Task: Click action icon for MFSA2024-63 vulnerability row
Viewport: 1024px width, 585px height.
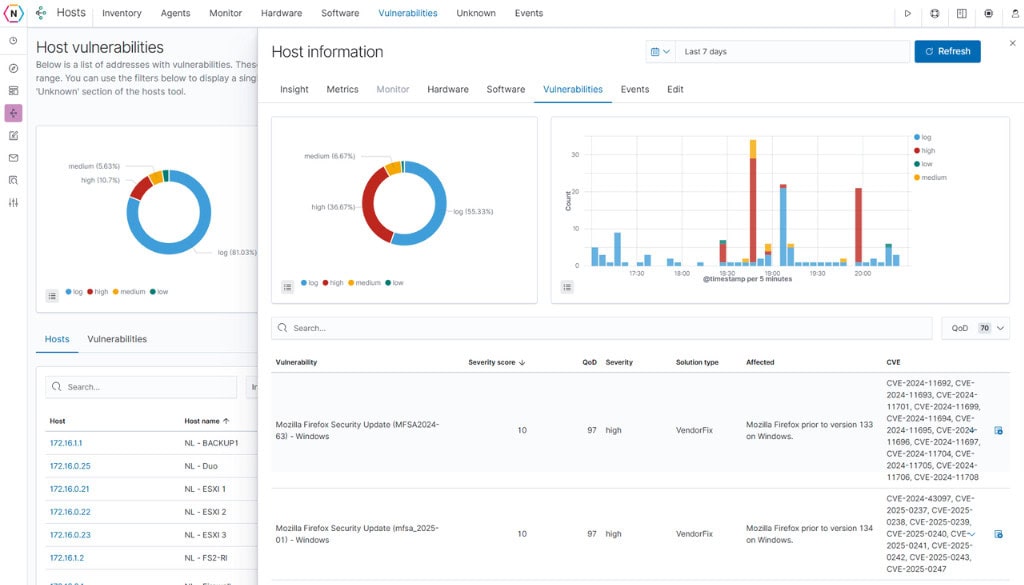Action: (998, 431)
